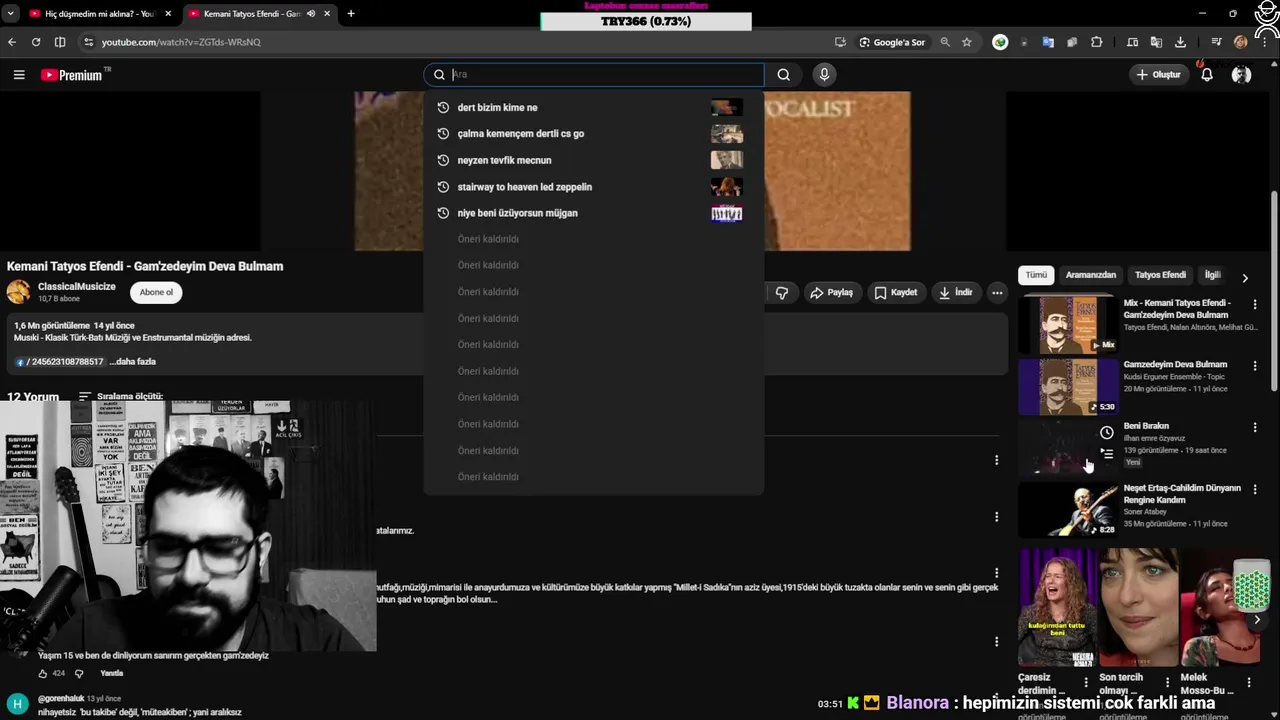Image resolution: width=1280 pixels, height=720 pixels.
Task: Open the ClassicalMusicize channel name link
Action: pyautogui.click(x=77, y=287)
